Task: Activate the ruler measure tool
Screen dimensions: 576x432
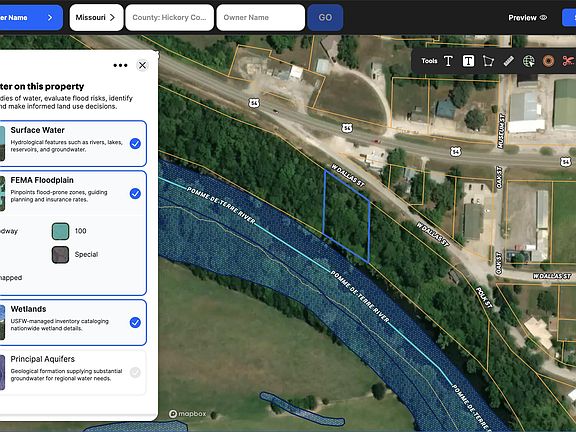Action: pyautogui.click(x=508, y=61)
